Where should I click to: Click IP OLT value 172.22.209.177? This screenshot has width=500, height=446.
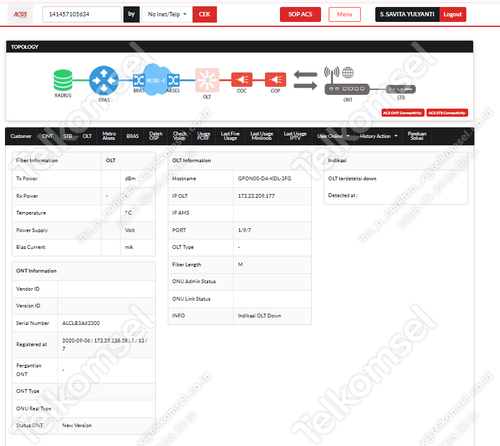point(256,196)
